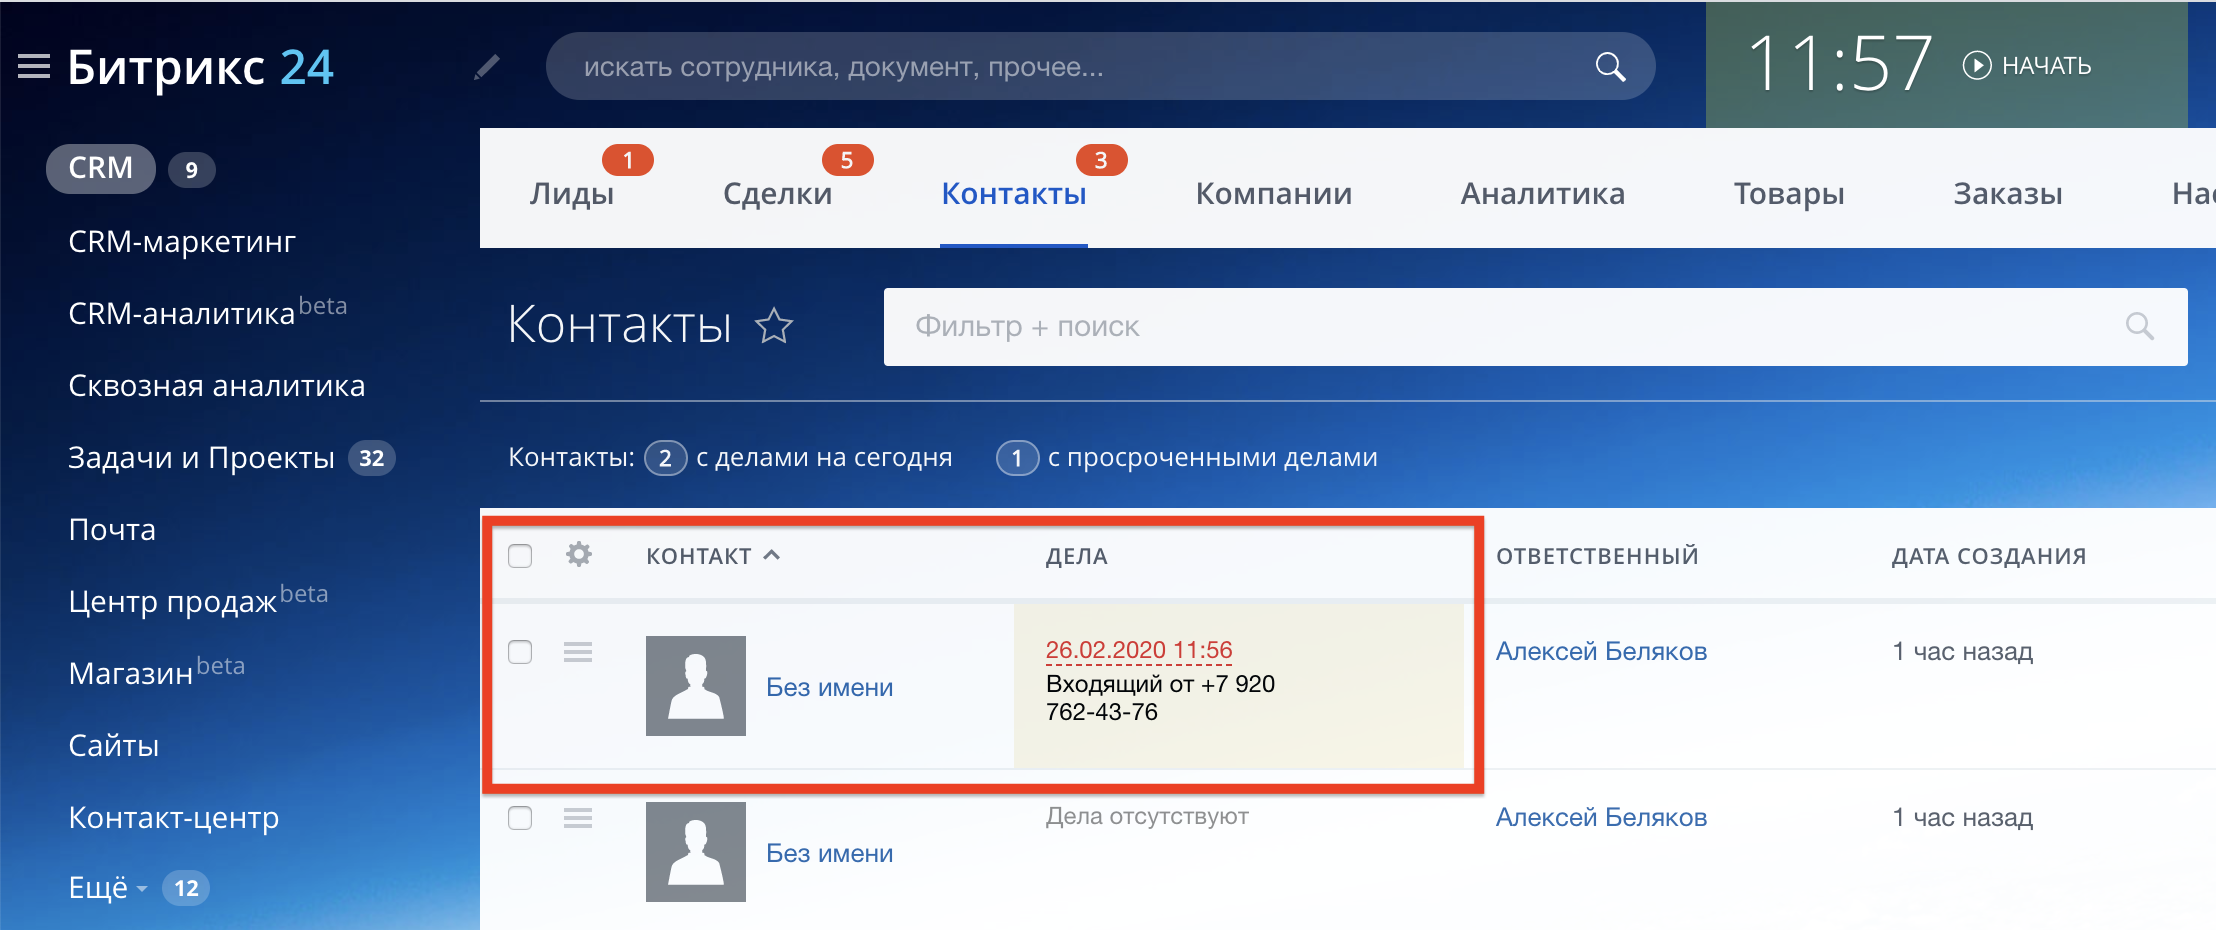The image size is (2216, 930).
Task: Expand the Ещё sidebar menu
Action: [x=107, y=888]
